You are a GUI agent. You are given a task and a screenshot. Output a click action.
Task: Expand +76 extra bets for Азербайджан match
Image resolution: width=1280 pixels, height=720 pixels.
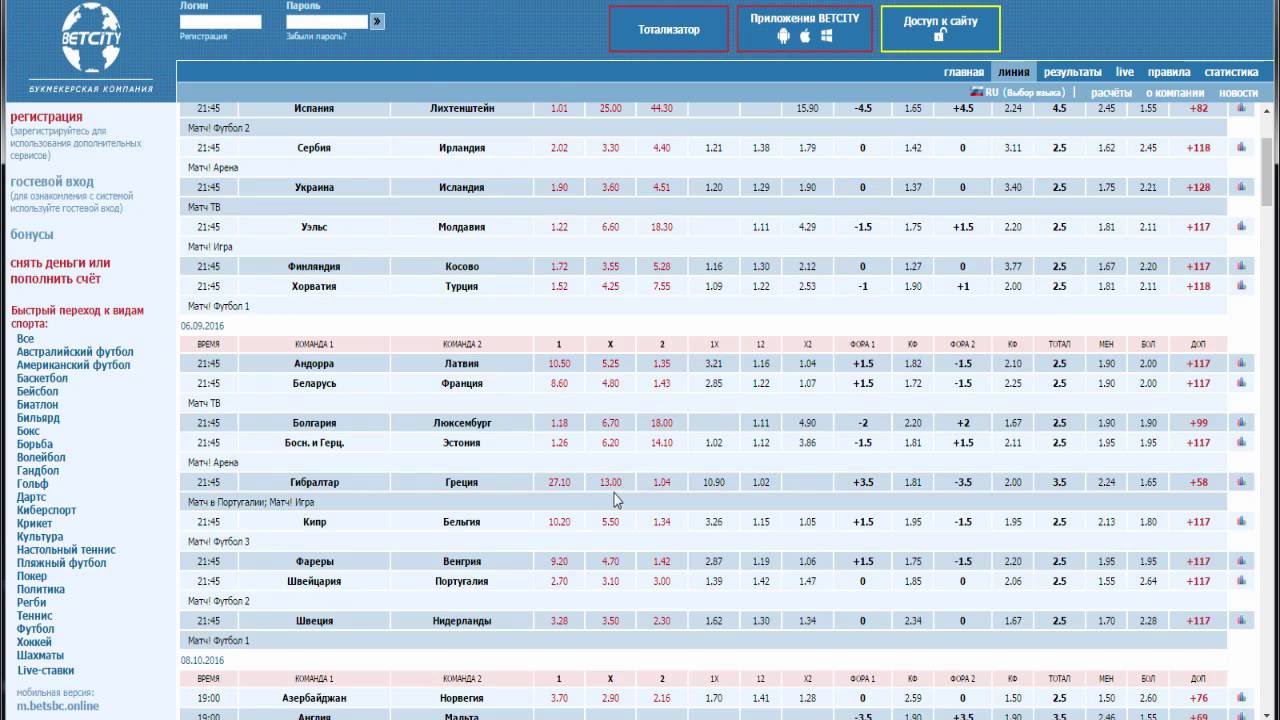[x=1198, y=698]
